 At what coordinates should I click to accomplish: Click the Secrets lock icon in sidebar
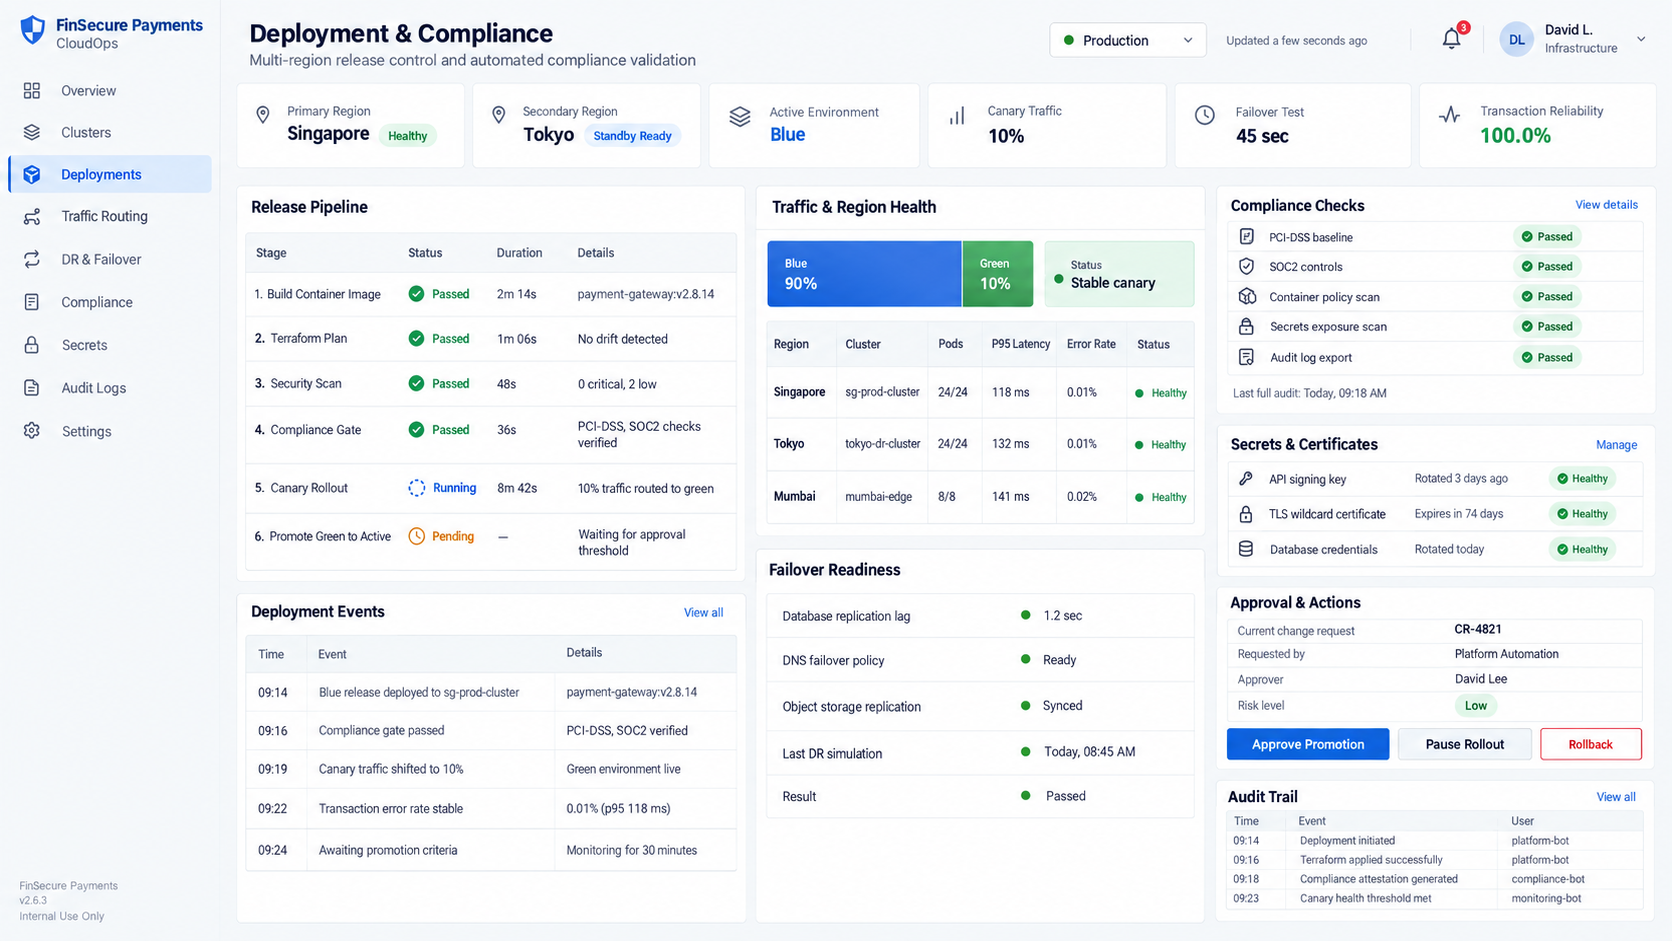pyautogui.click(x=32, y=345)
